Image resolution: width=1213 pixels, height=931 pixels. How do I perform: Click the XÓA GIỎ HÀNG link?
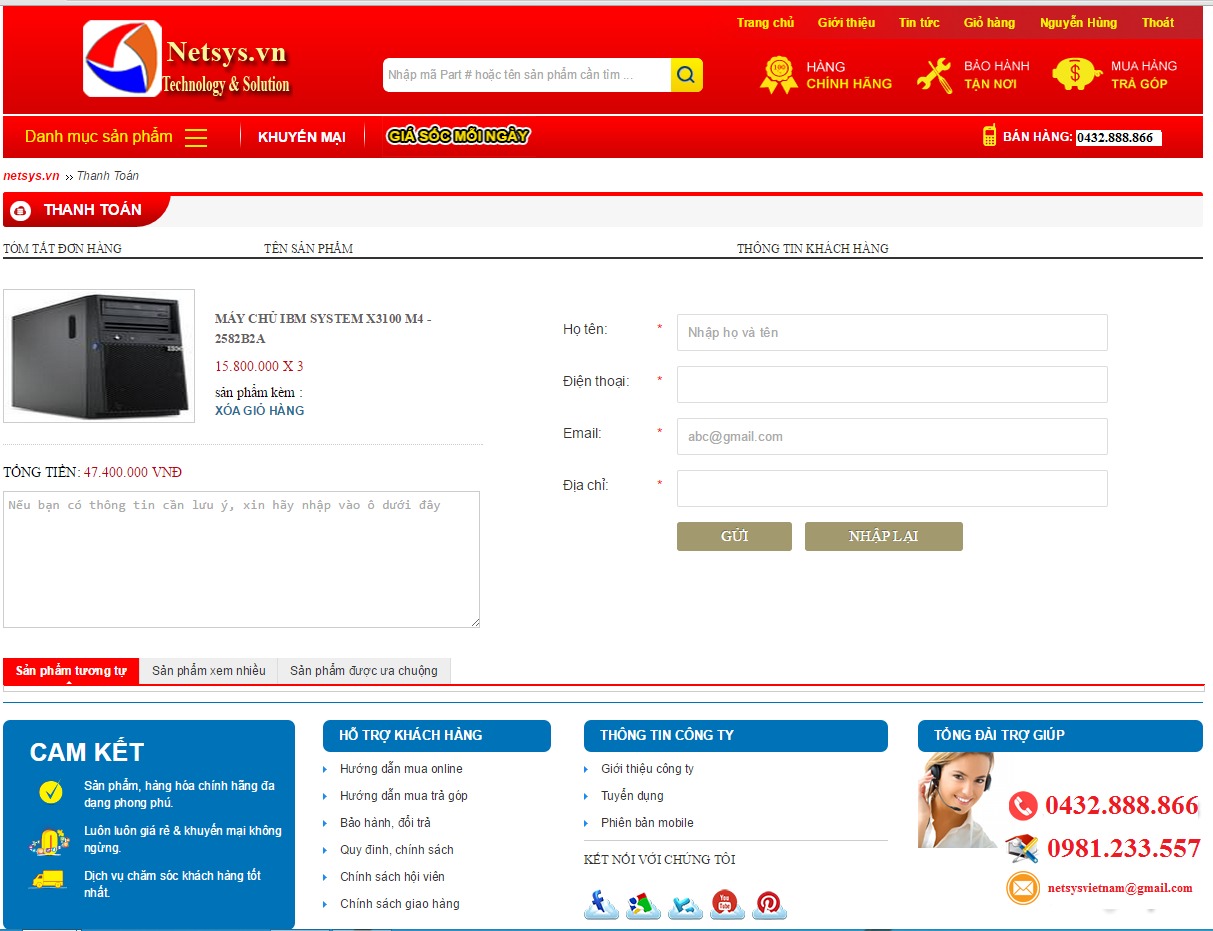pyautogui.click(x=259, y=411)
